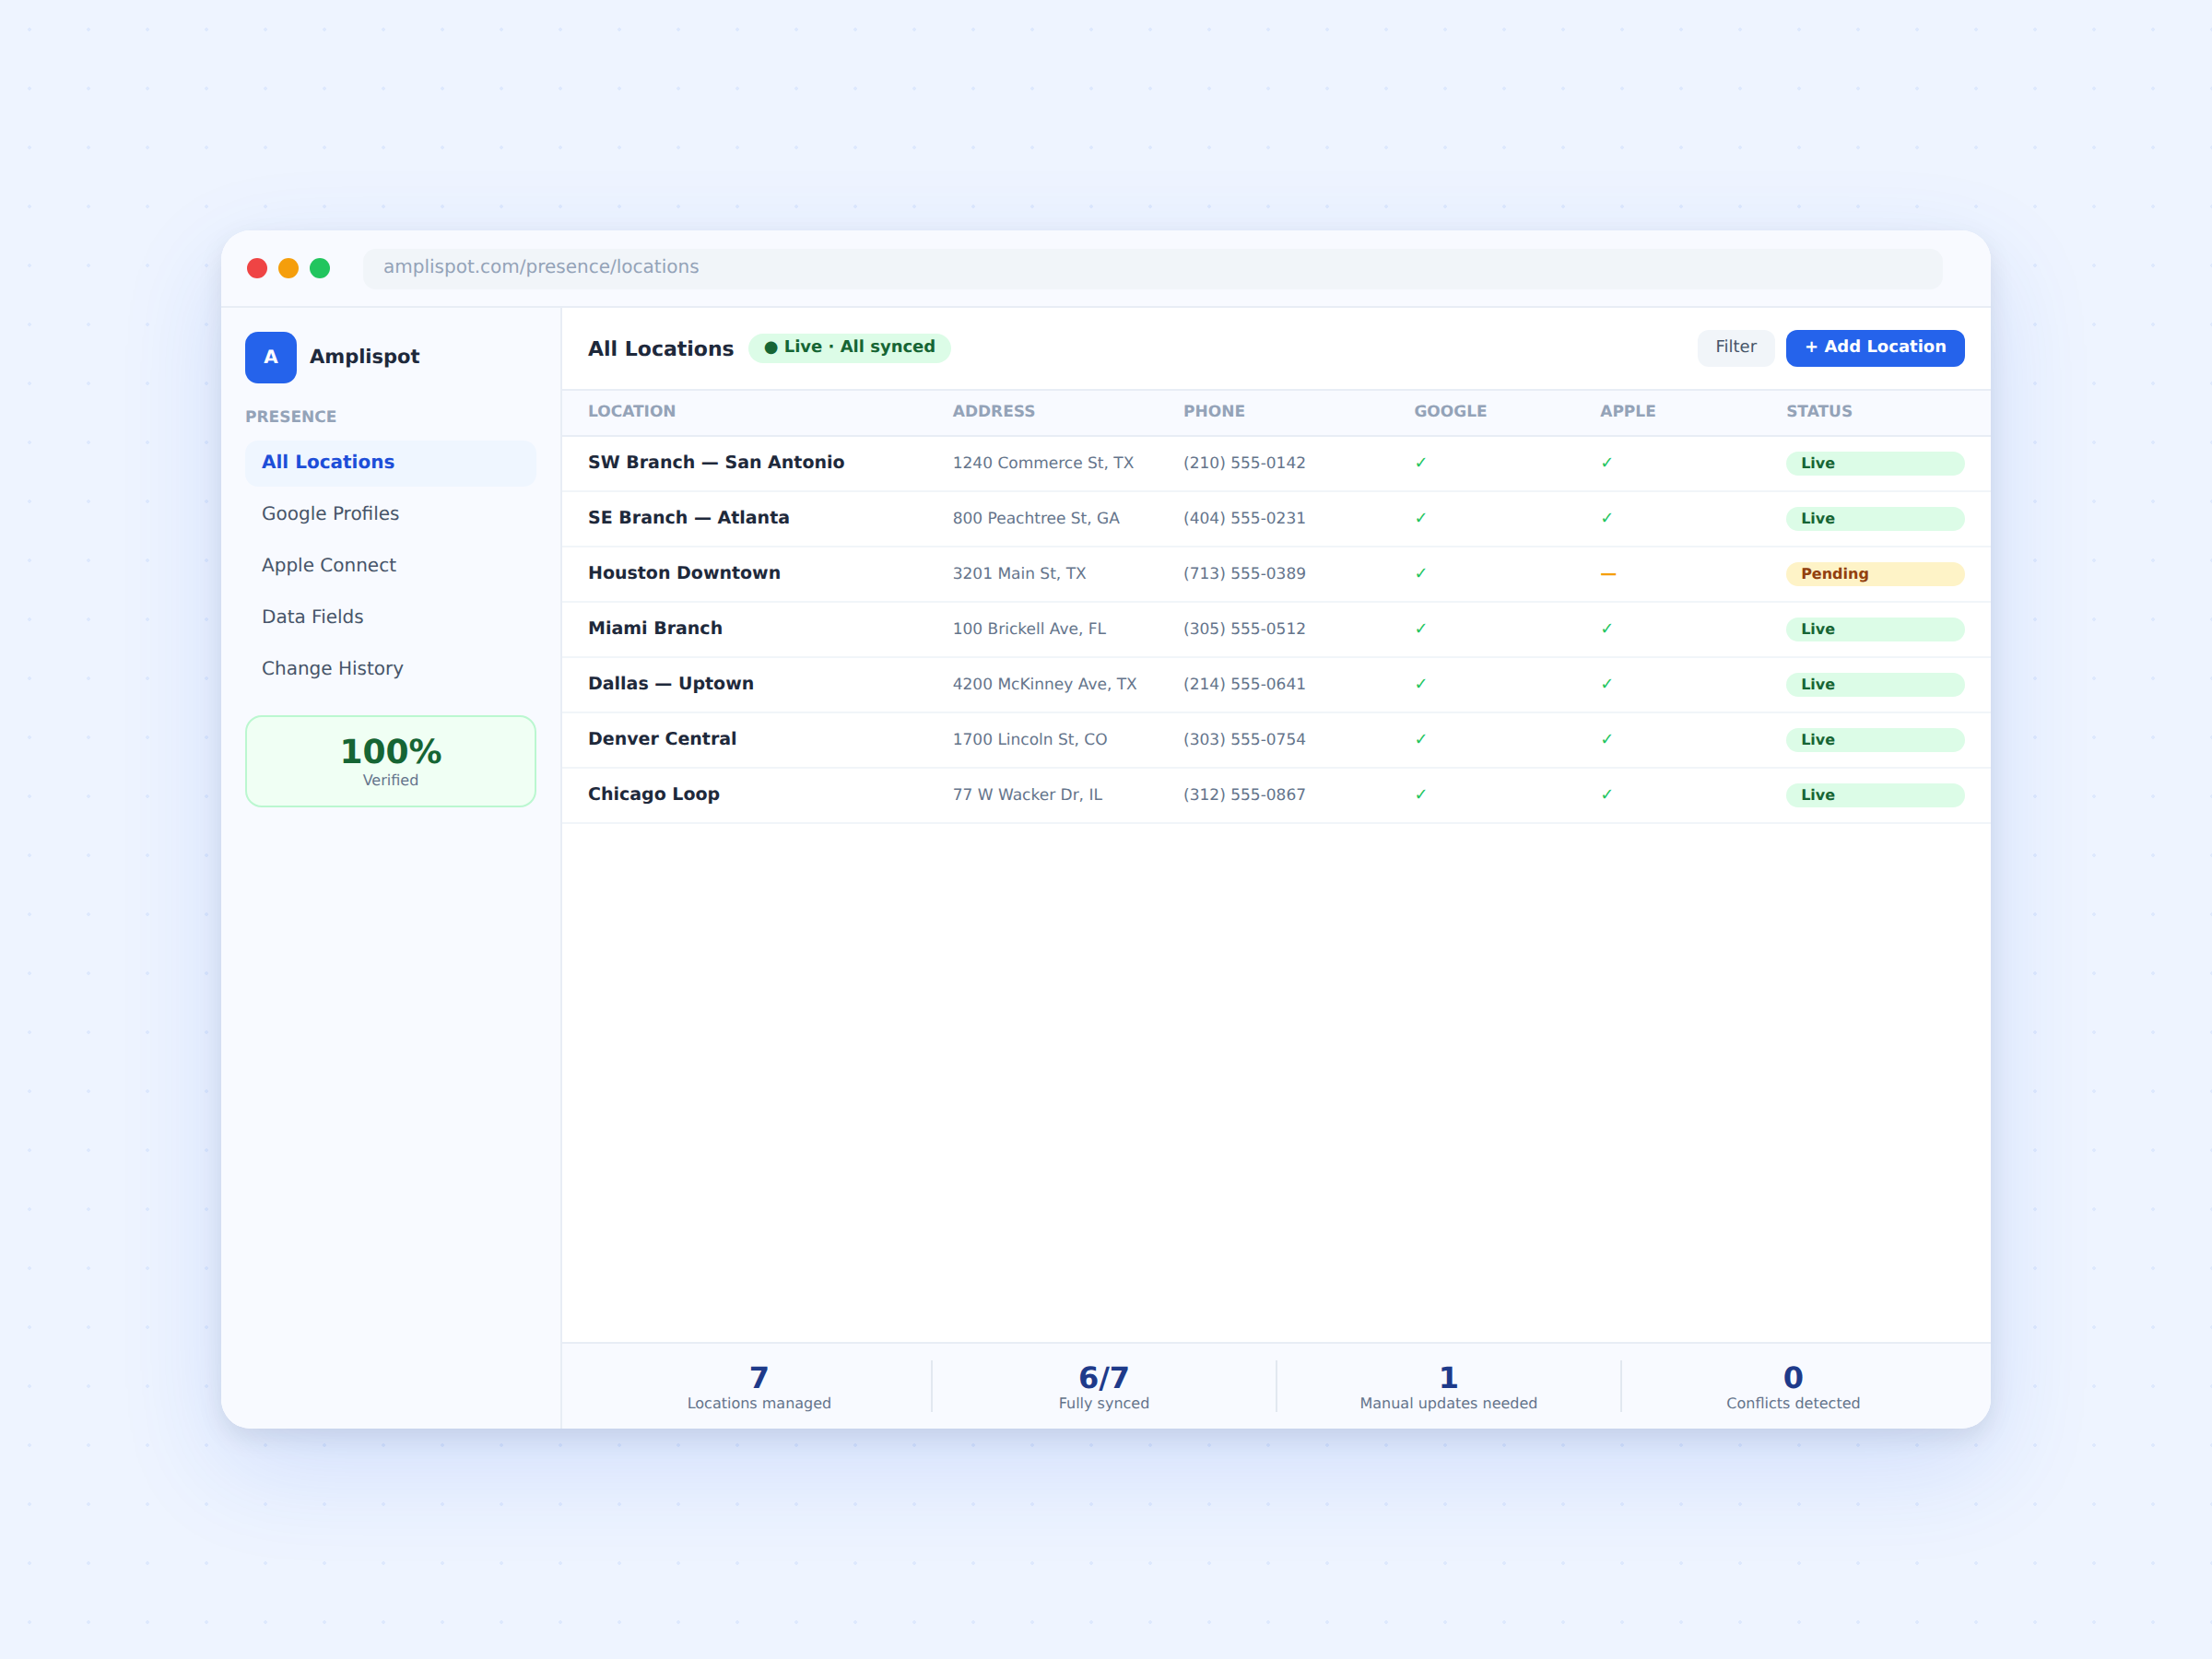Click Google checkmark for SE Branch Atlanta

coord(1420,518)
